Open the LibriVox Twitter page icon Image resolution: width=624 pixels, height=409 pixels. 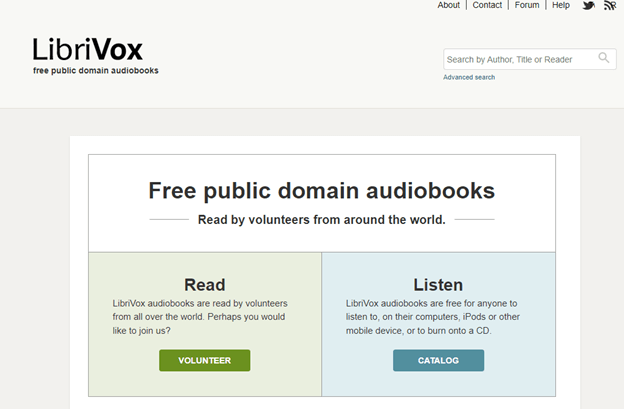click(589, 5)
